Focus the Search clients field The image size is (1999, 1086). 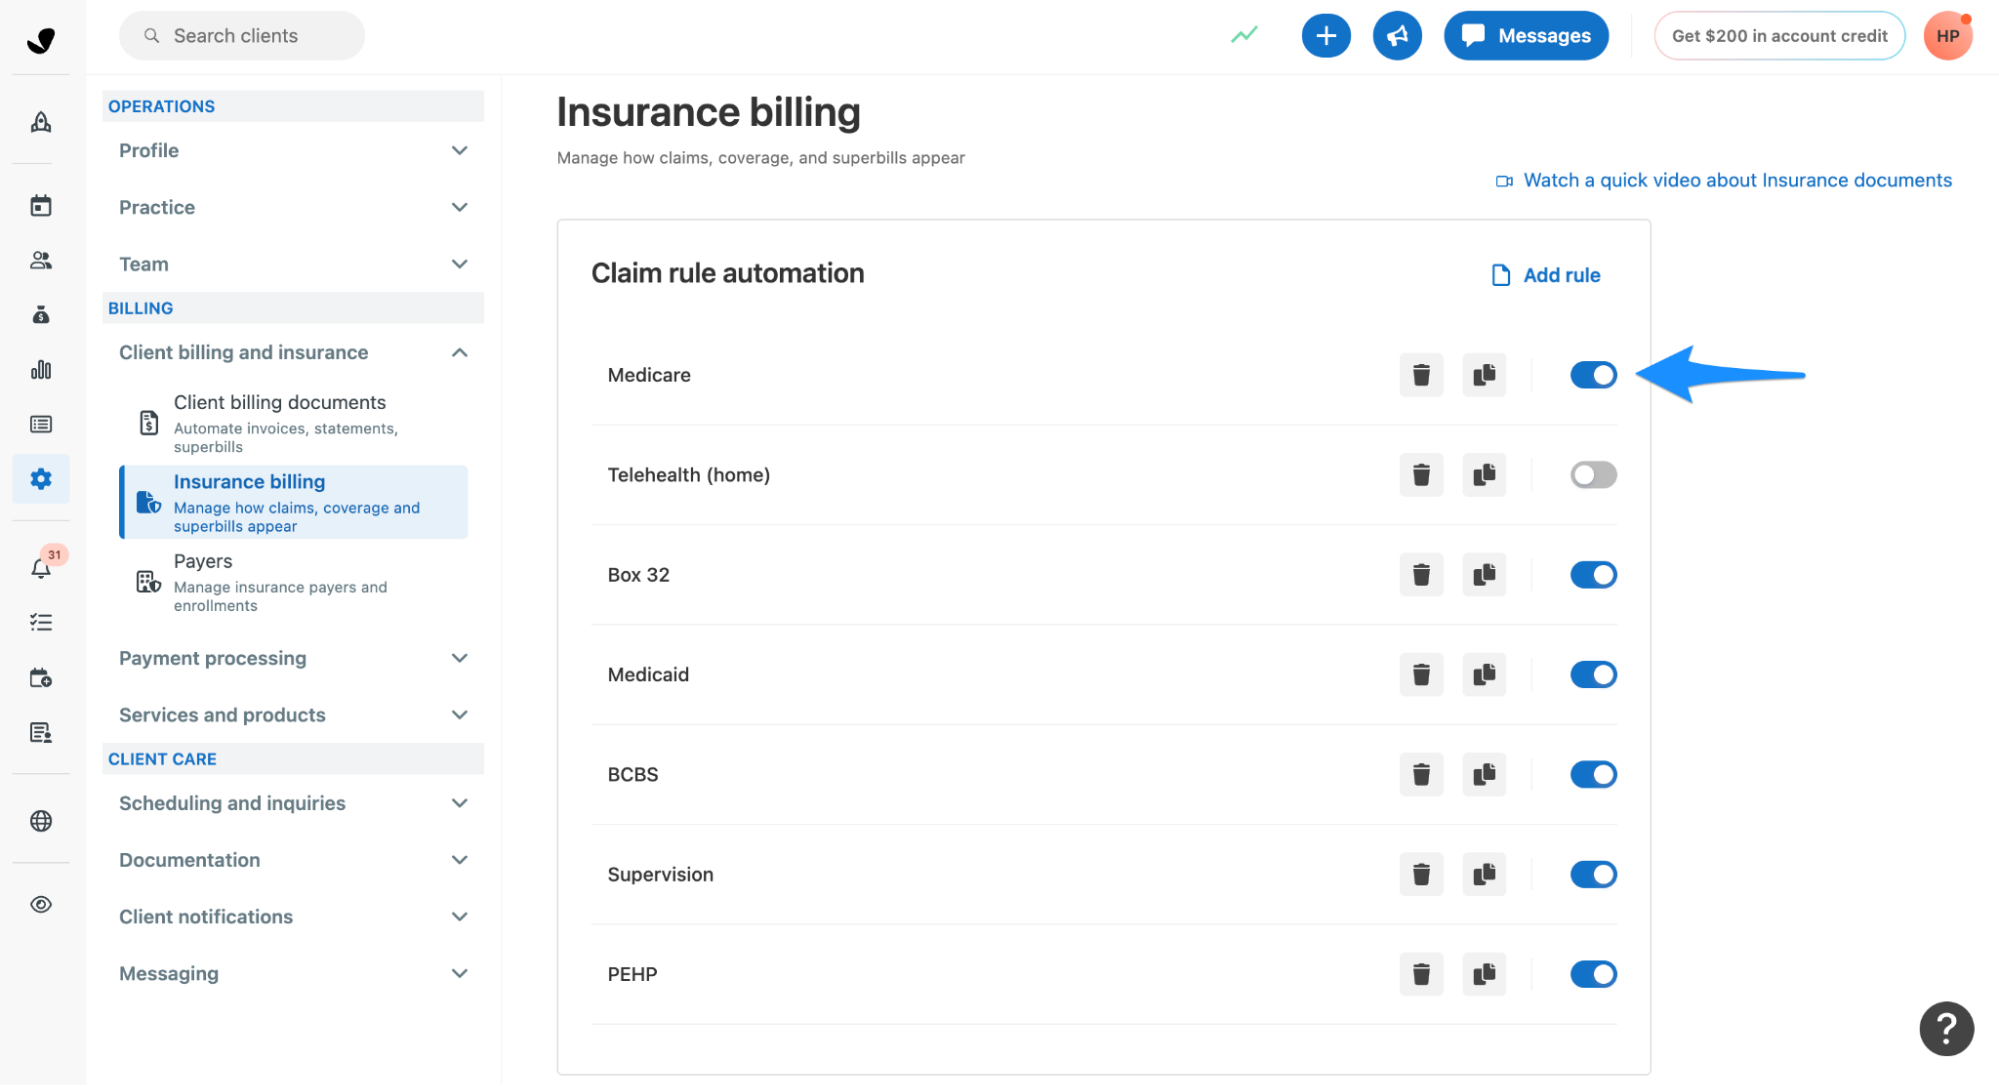tap(242, 36)
